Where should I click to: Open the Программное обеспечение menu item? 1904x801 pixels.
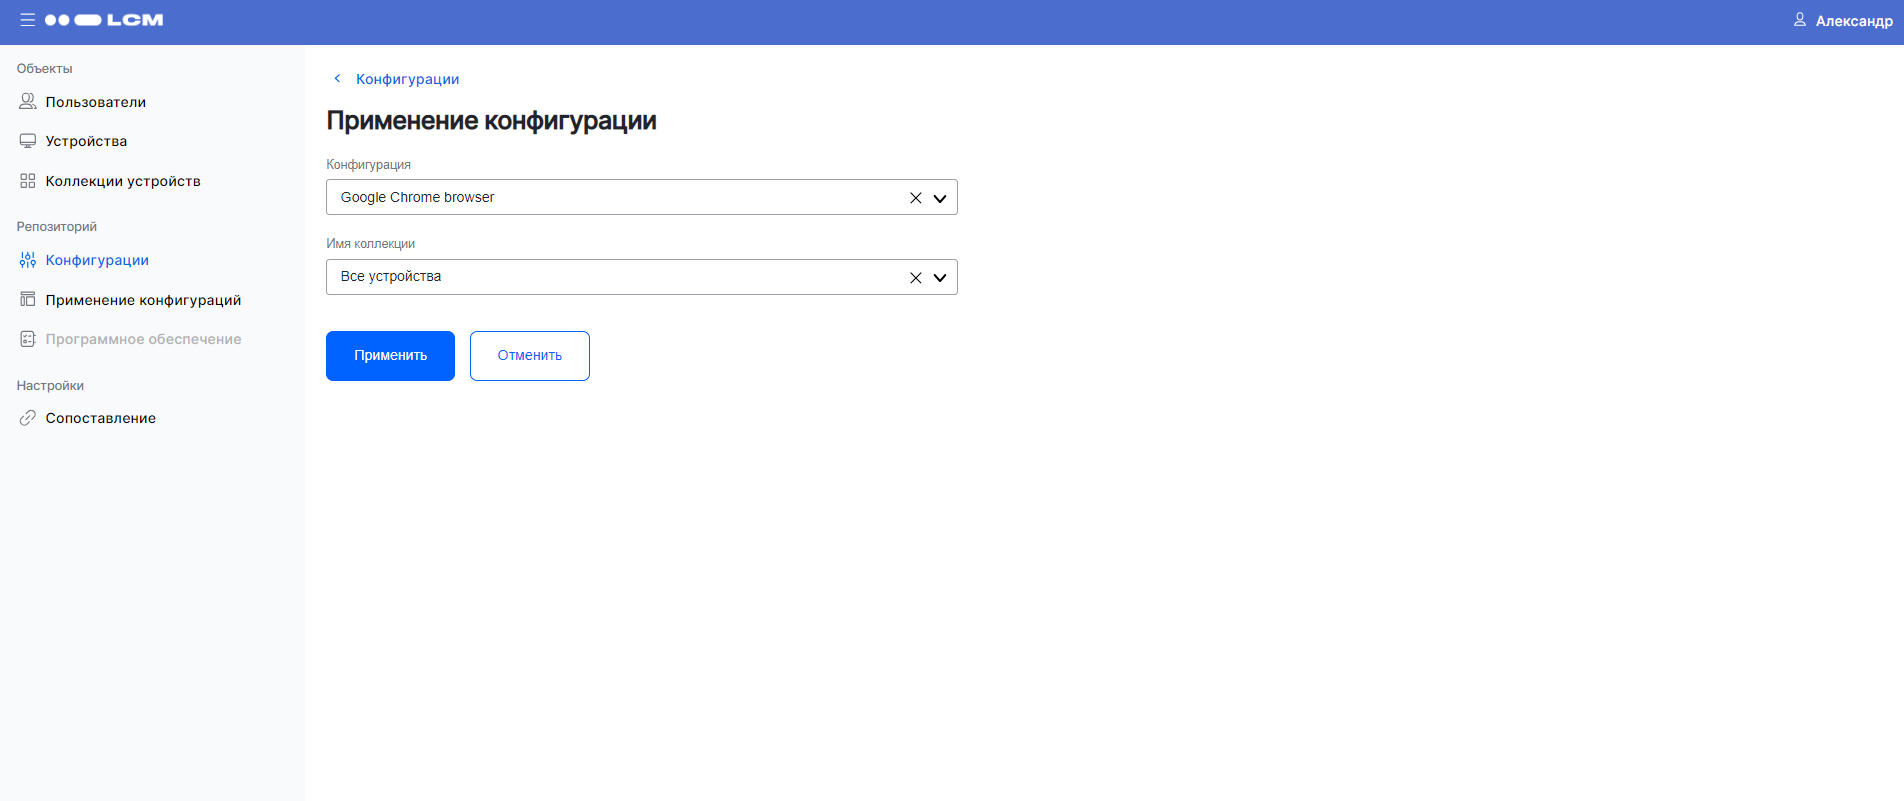click(143, 339)
